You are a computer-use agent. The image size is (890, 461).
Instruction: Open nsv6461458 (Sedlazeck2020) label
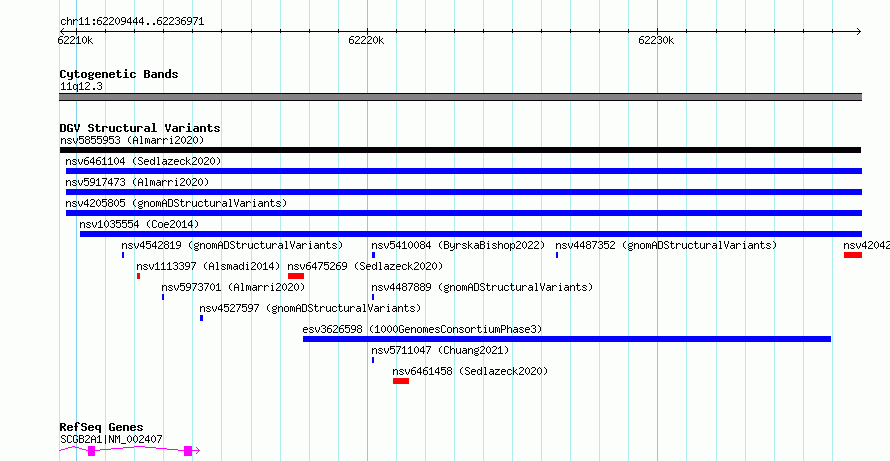pos(471,371)
